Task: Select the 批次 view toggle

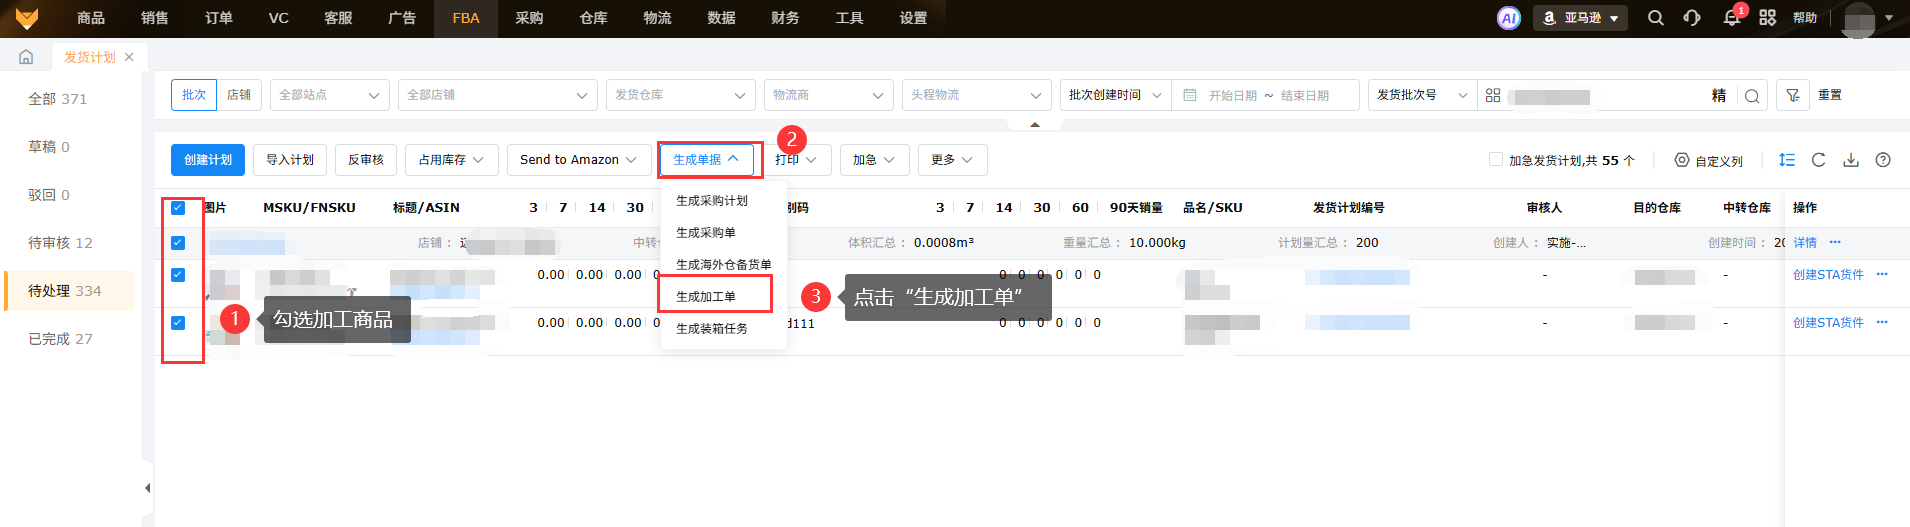Action: point(194,95)
